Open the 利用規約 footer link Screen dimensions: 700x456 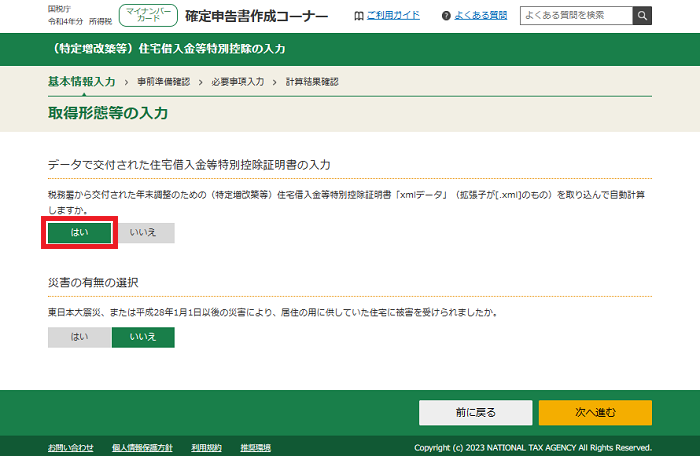205,447
